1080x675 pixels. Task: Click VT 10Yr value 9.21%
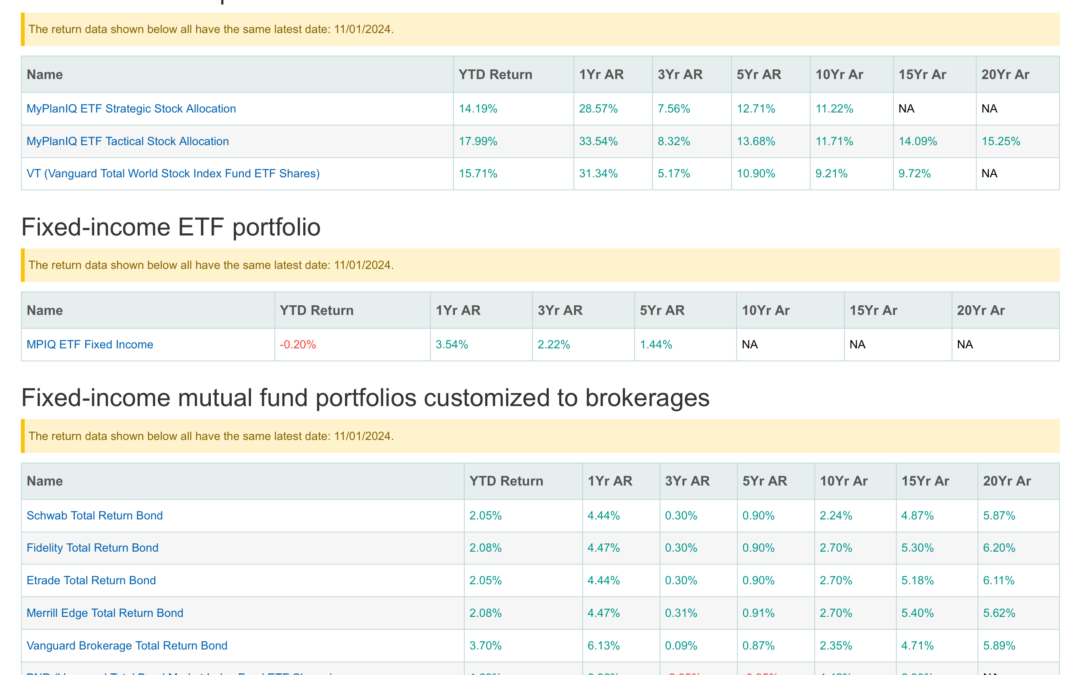coord(831,174)
